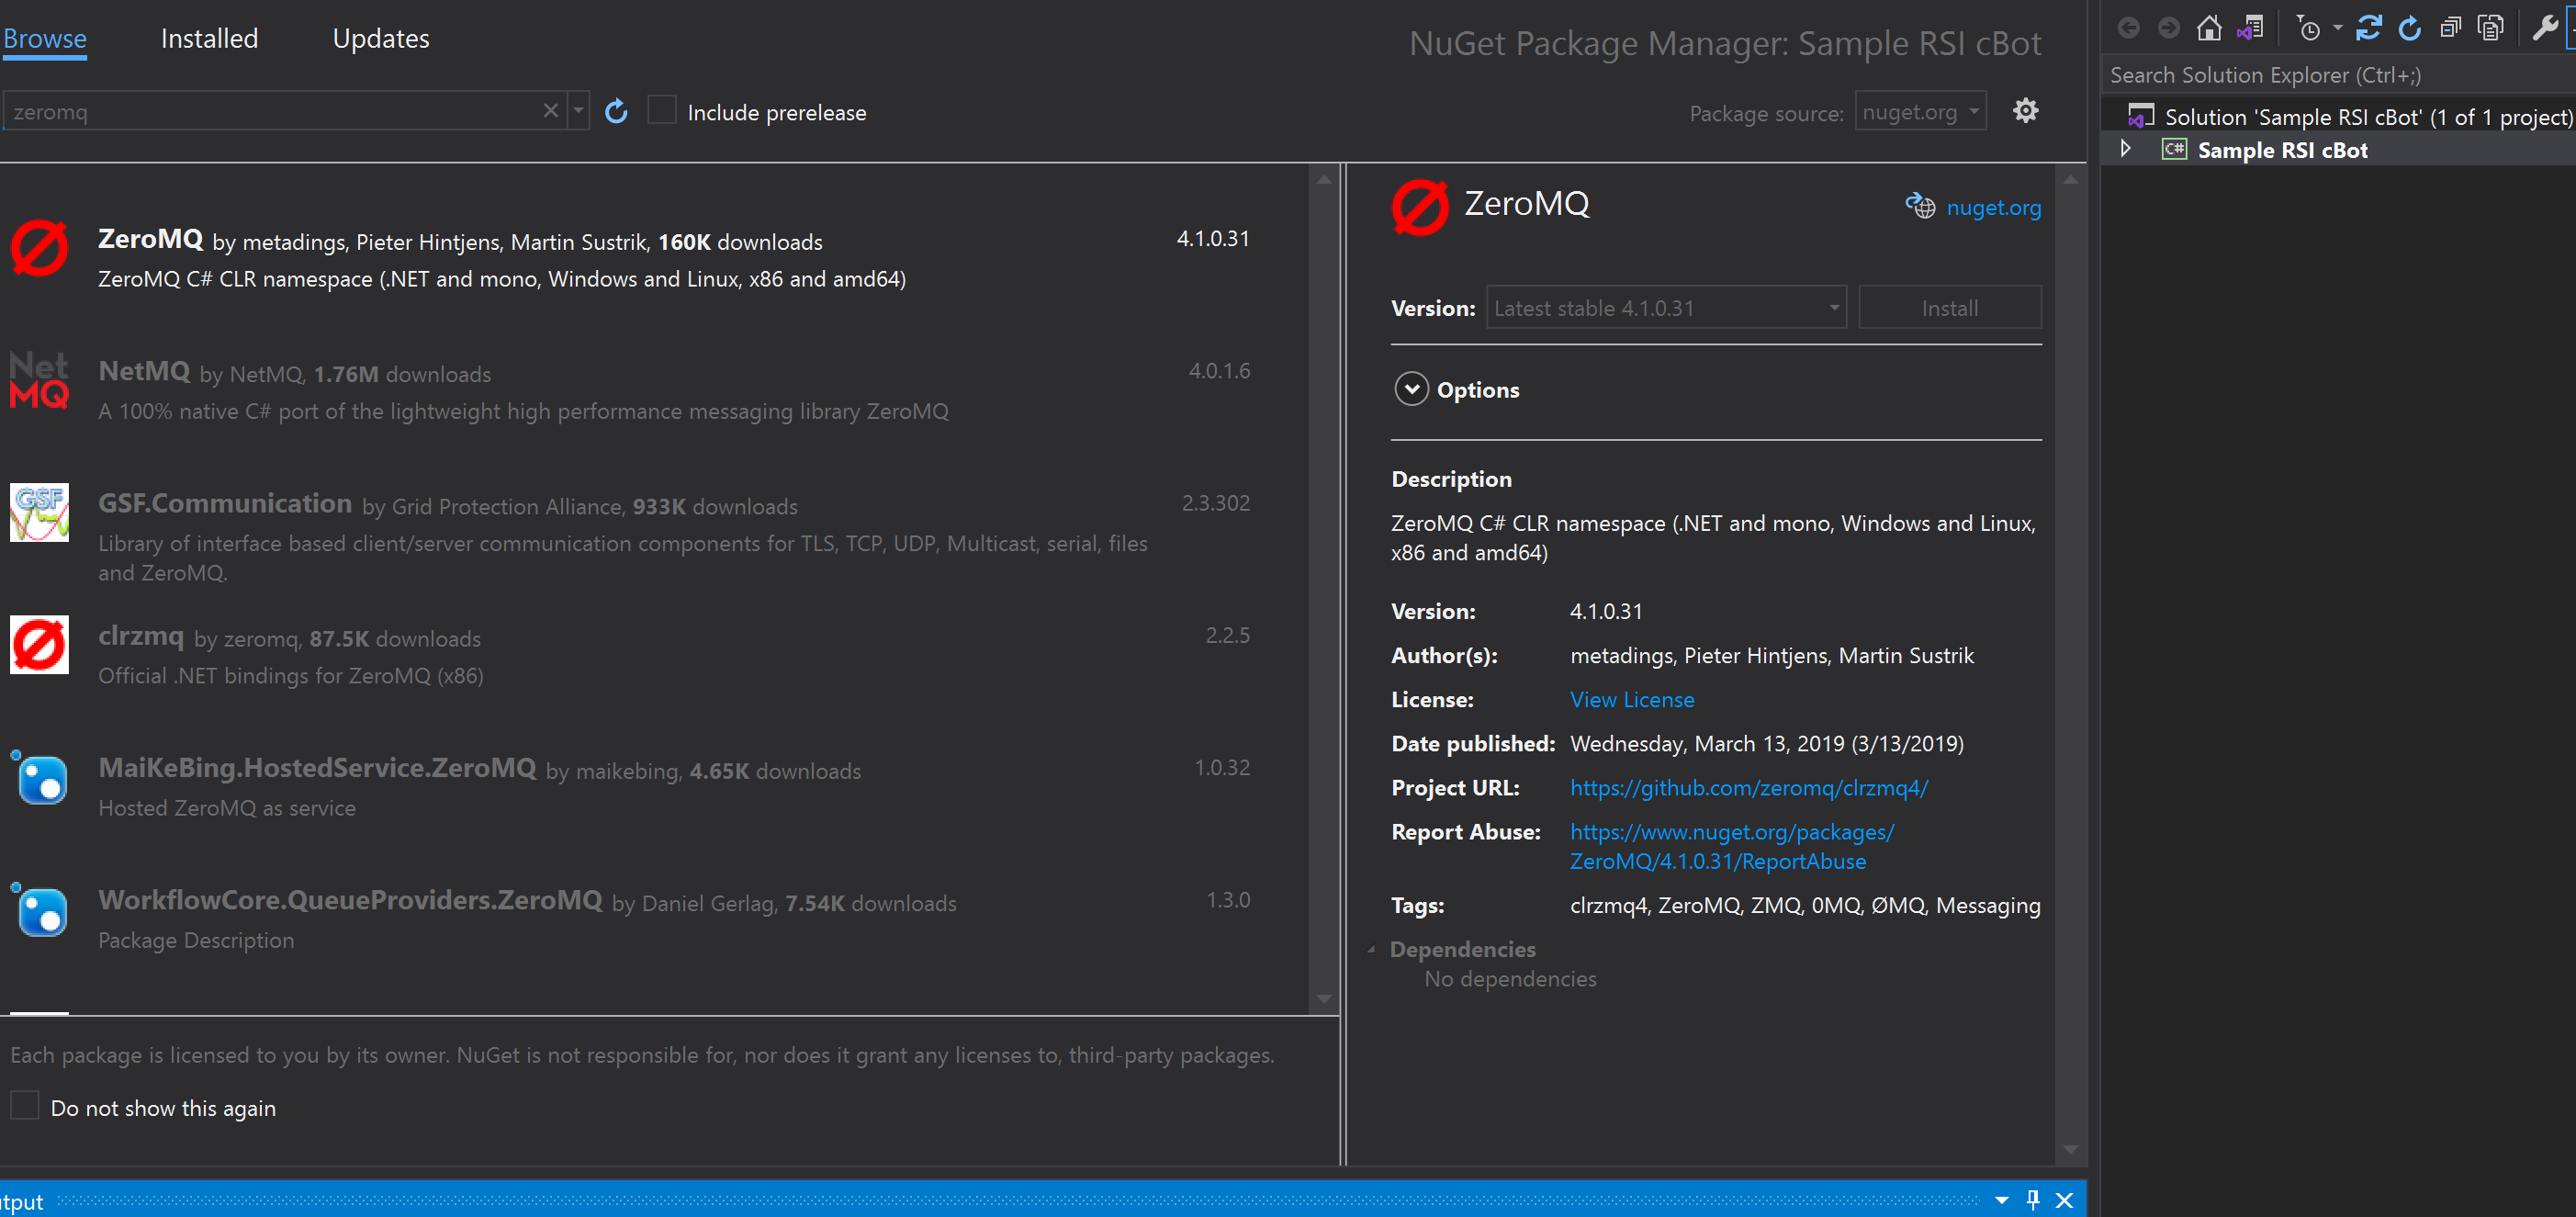Open the Report Abuse link
Viewport: 2576px width, 1217px height.
tap(1731, 846)
